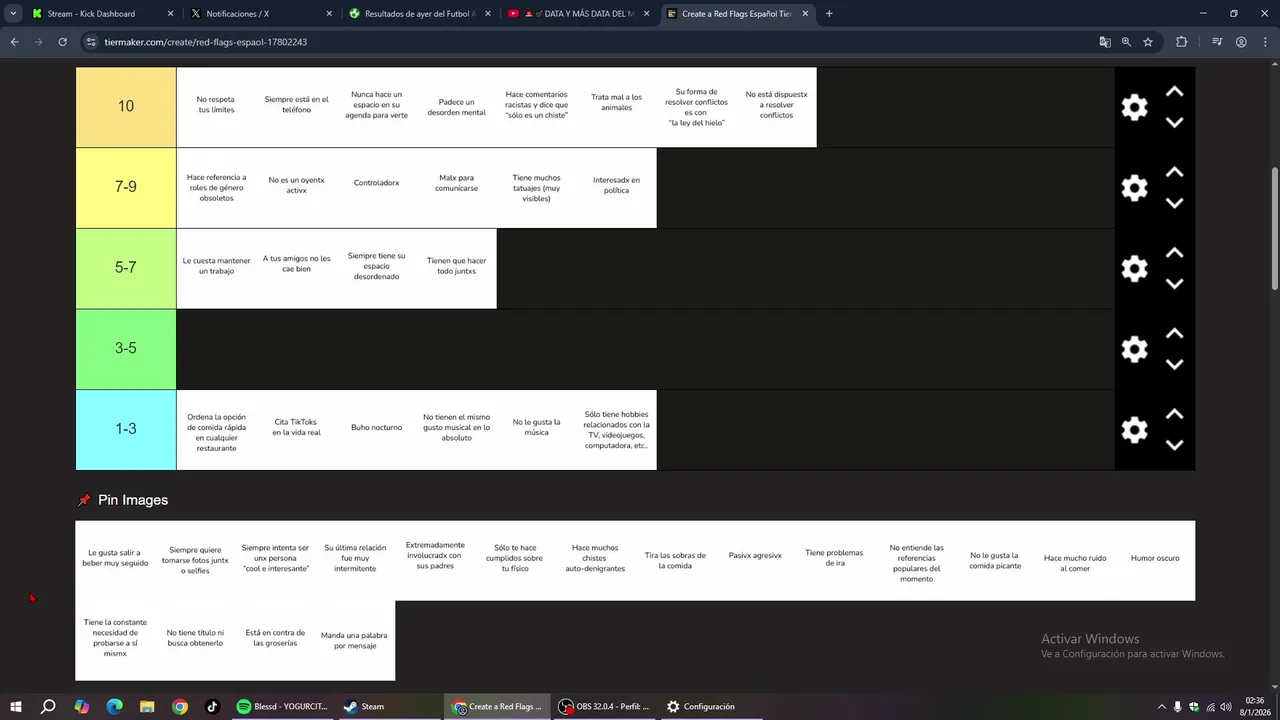Open the tab search dropdown arrow
1280x720 pixels.
(13, 14)
